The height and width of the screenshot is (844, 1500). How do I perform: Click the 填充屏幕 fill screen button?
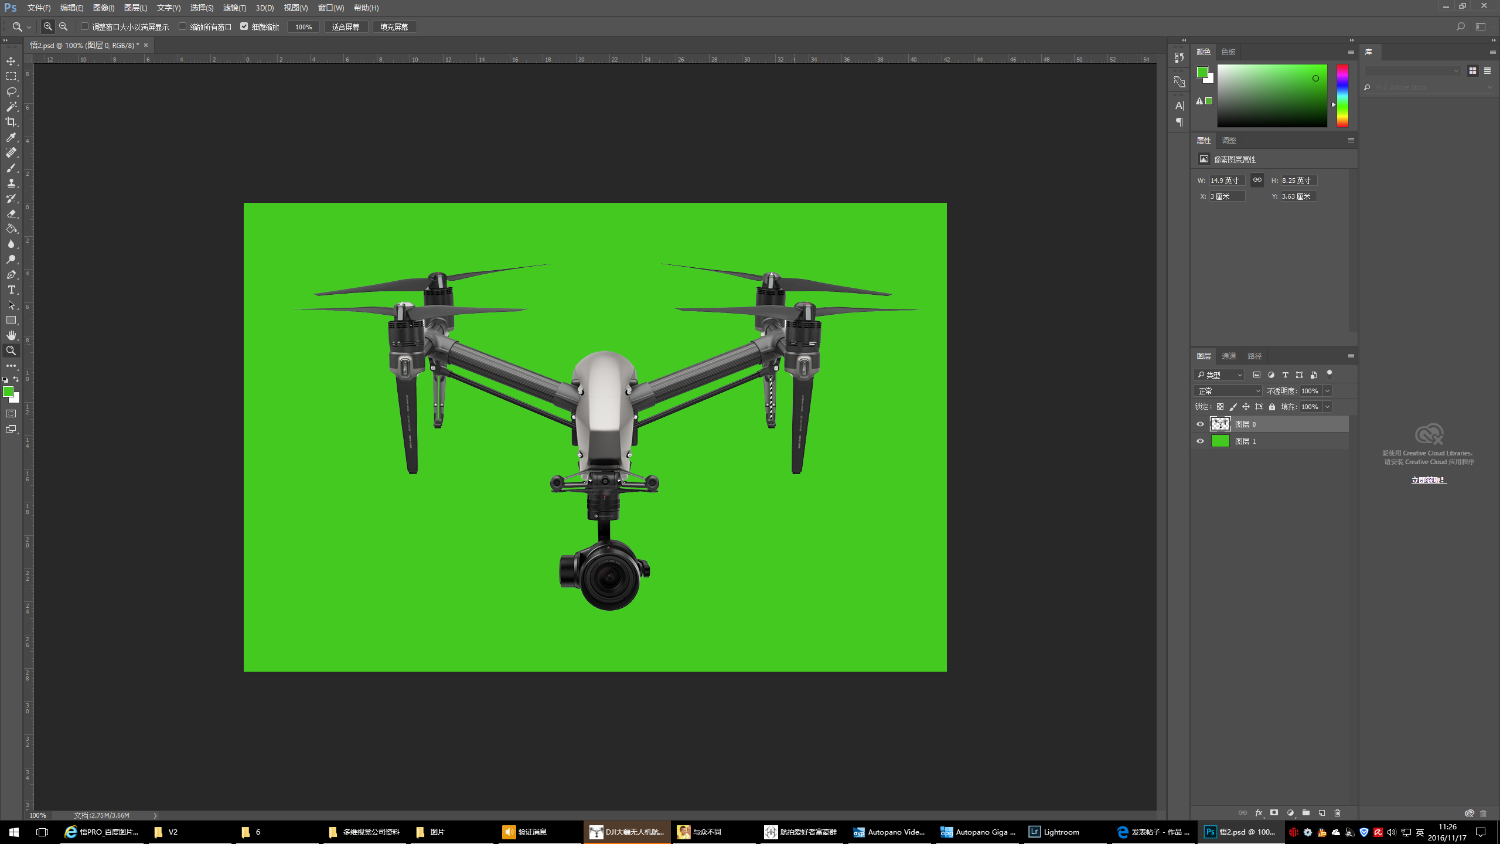[394, 27]
